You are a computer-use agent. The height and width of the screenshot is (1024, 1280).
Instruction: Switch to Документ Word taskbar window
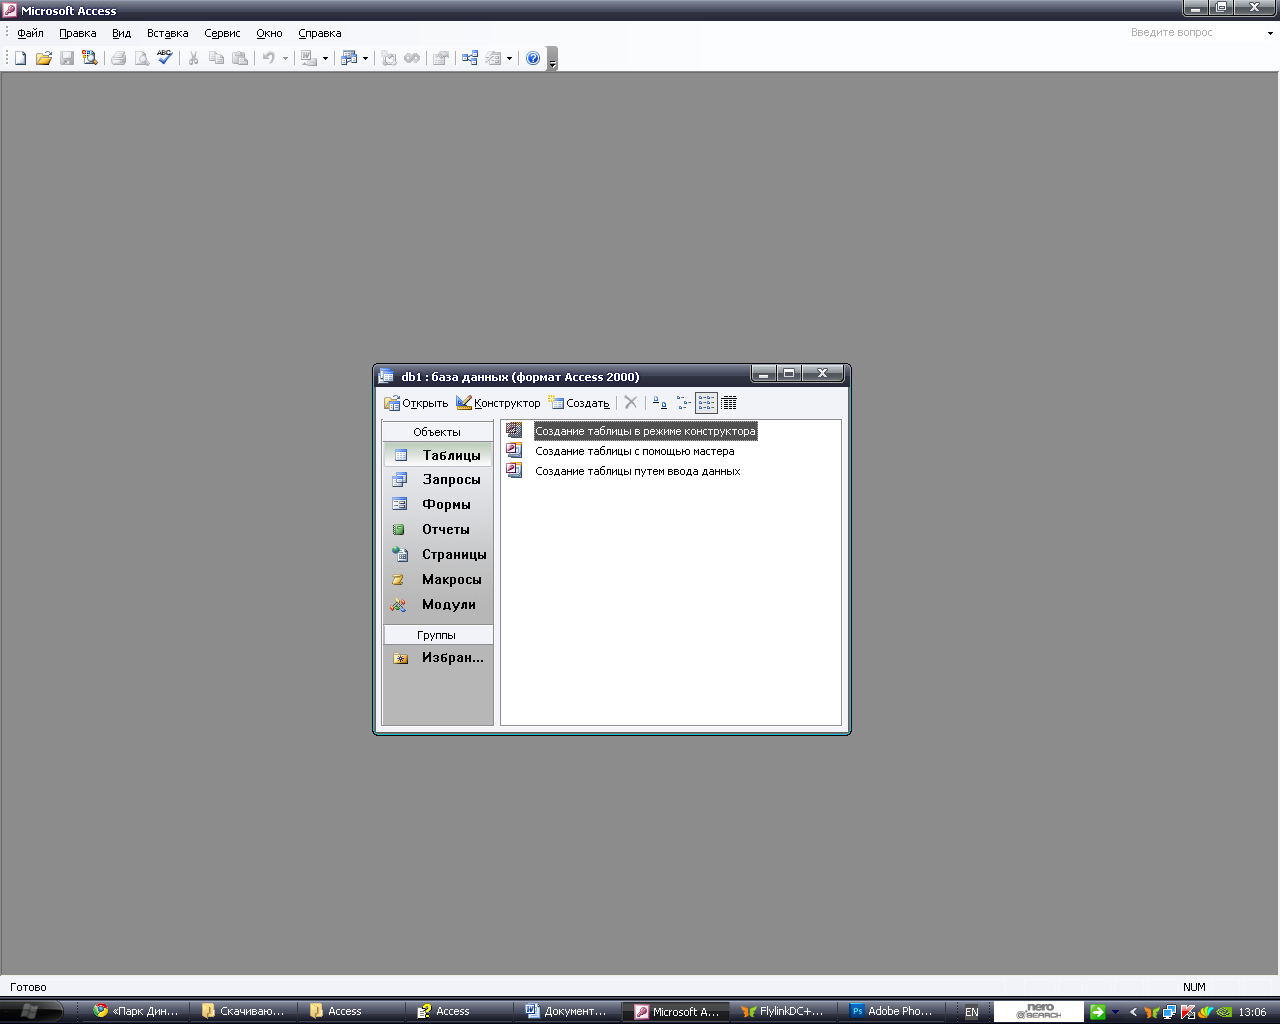[566, 1011]
